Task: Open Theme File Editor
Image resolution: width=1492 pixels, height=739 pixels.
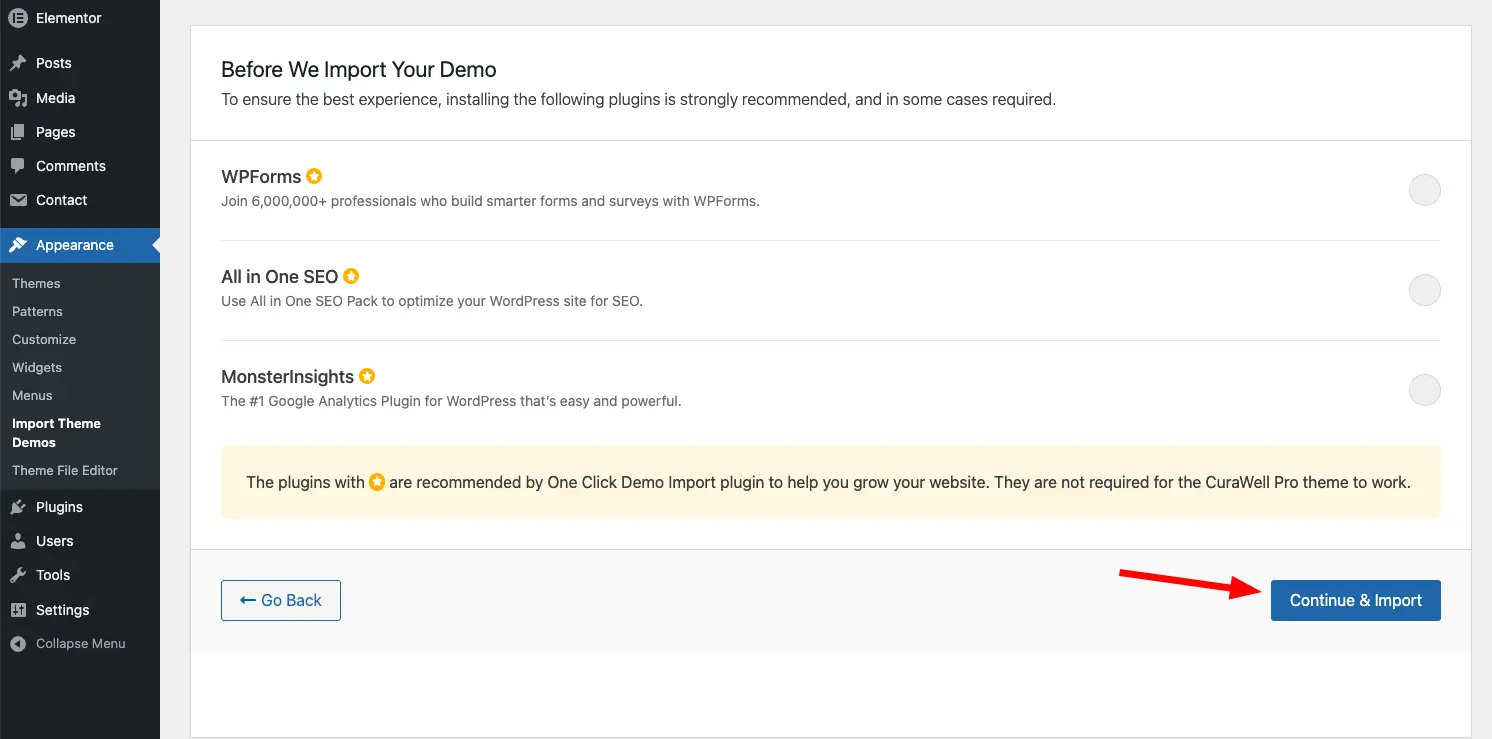Action: tap(65, 470)
